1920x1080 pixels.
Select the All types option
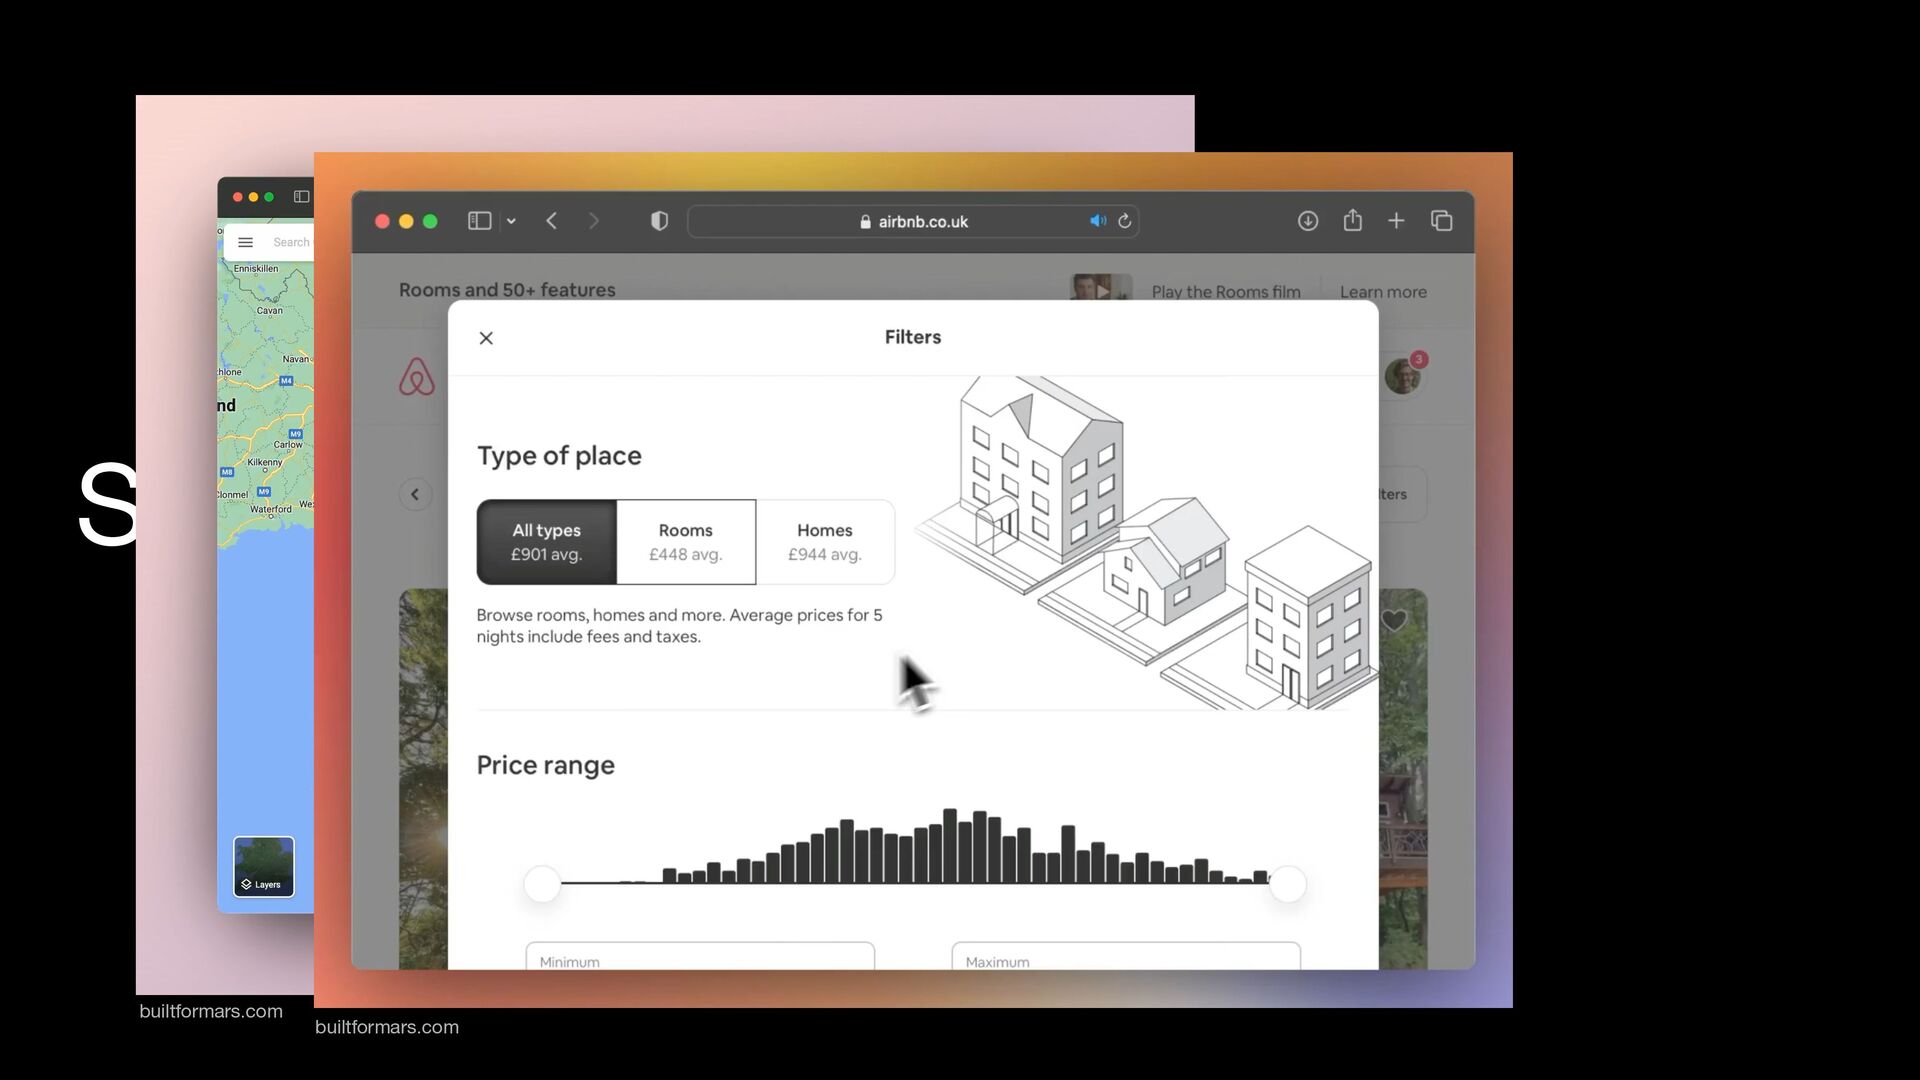[547, 542]
